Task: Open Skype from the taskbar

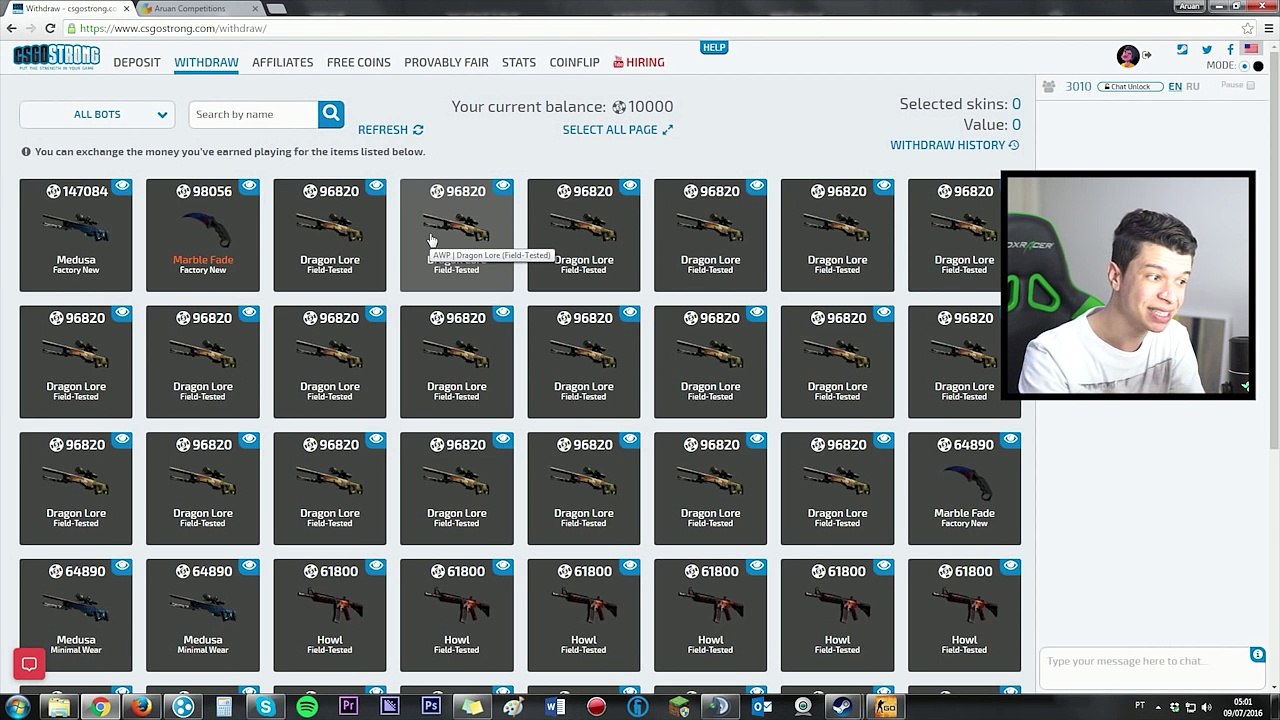Action: 265,707
